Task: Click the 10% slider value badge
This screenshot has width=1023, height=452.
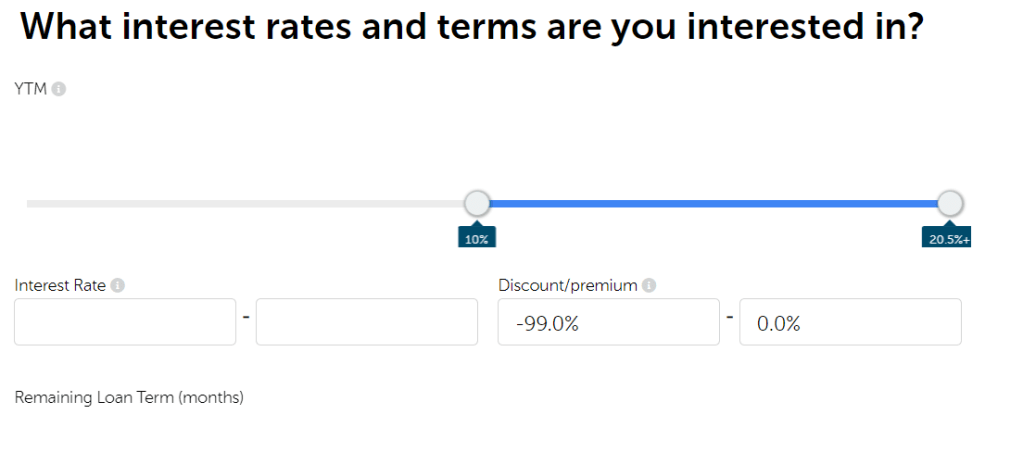Action: (x=477, y=239)
